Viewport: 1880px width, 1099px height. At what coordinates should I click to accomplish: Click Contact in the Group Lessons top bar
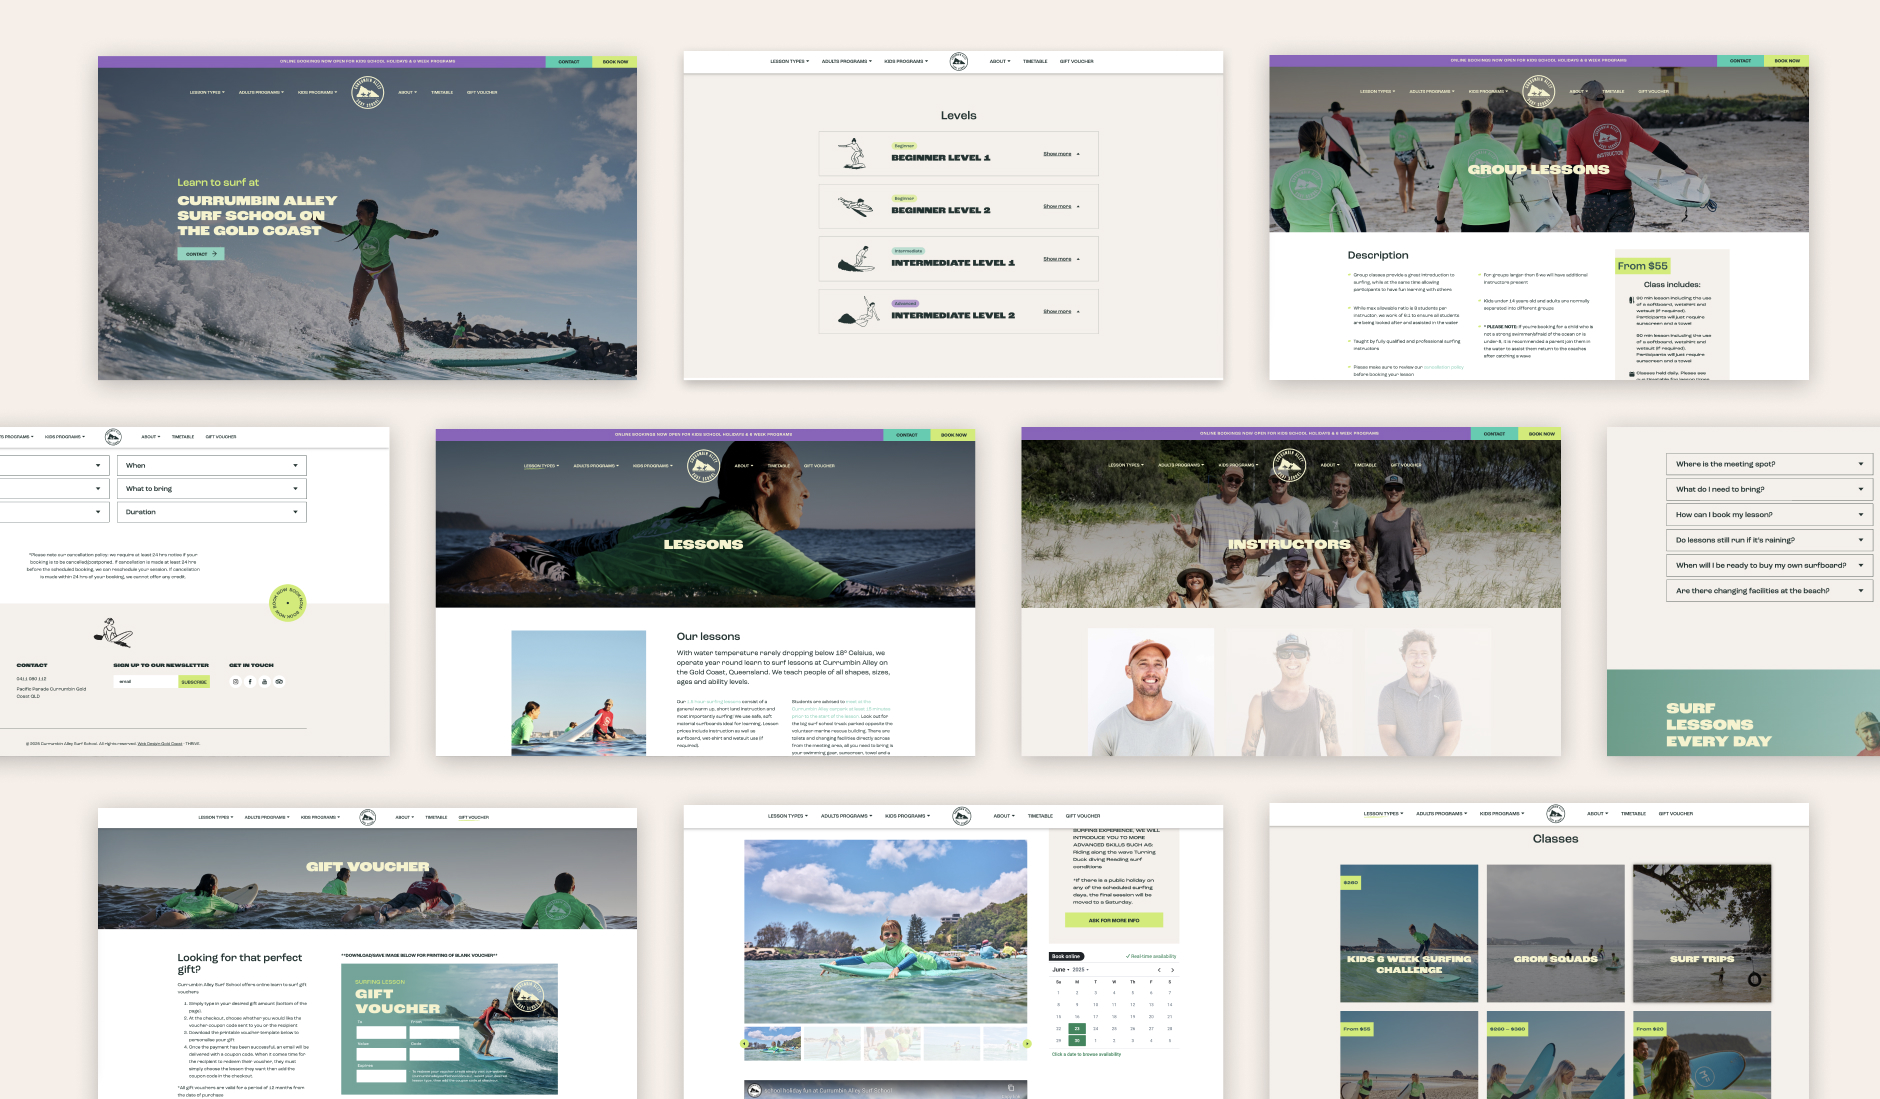pos(1741,60)
